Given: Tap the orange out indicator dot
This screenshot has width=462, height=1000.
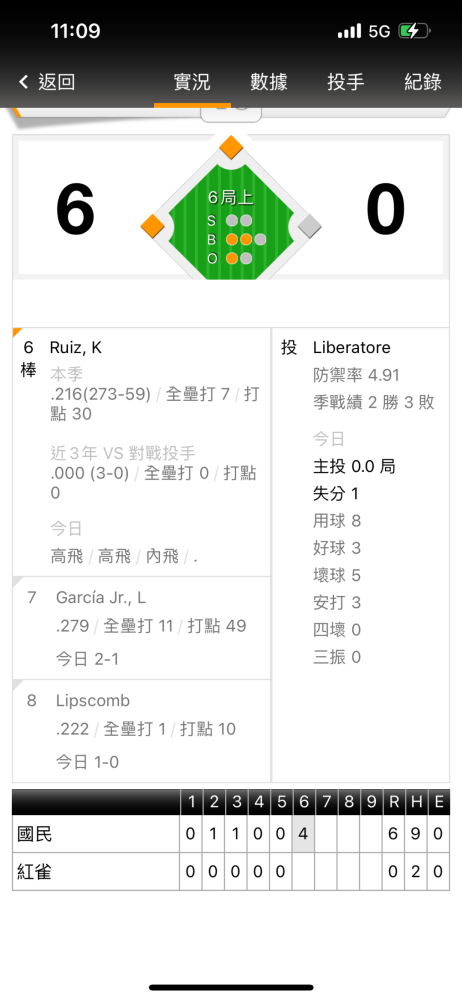Looking at the screenshot, I should coord(232,258).
